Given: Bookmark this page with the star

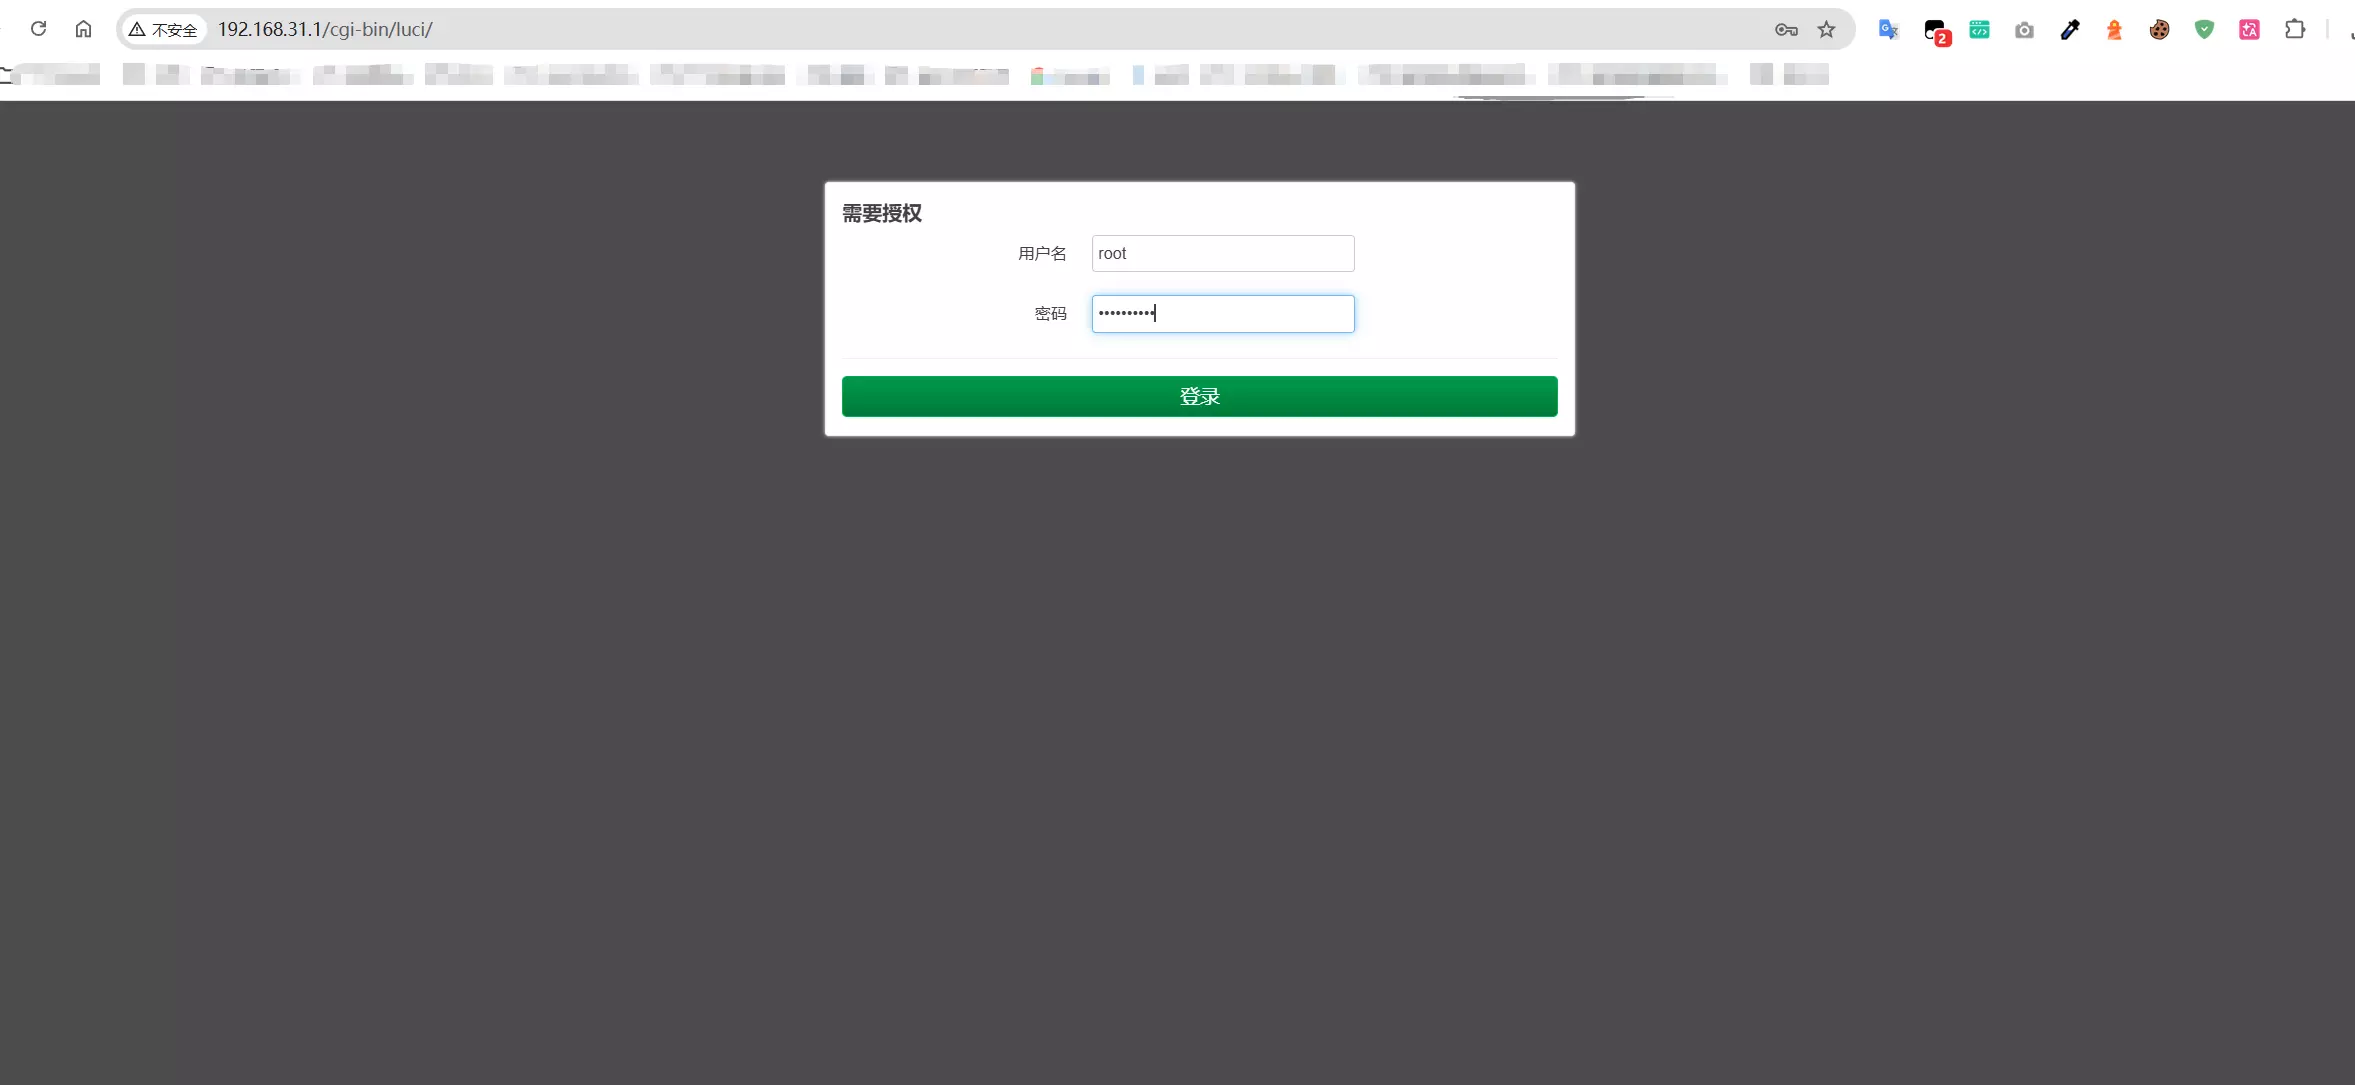Looking at the screenshot, I should (x=1827, y=30).
